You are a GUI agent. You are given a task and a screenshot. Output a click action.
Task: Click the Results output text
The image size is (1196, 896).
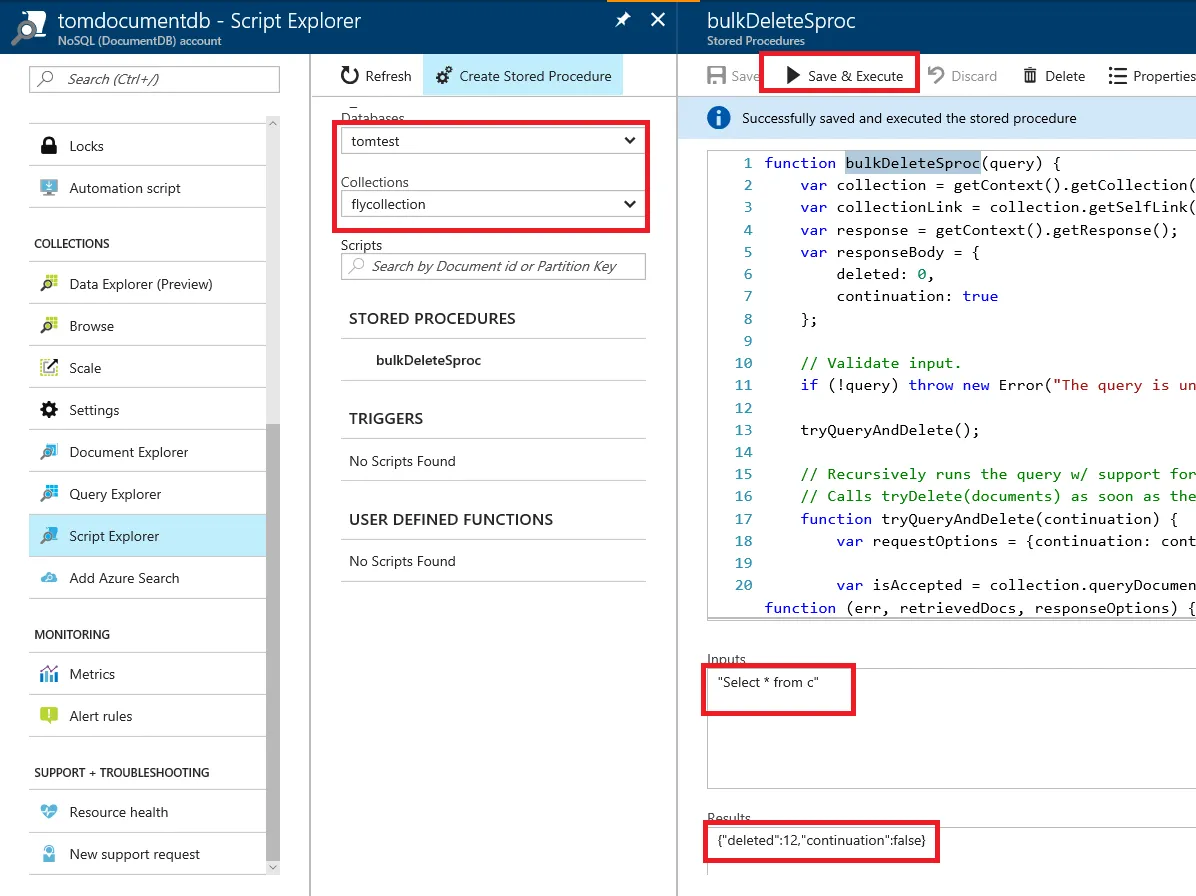coord(821,840)
